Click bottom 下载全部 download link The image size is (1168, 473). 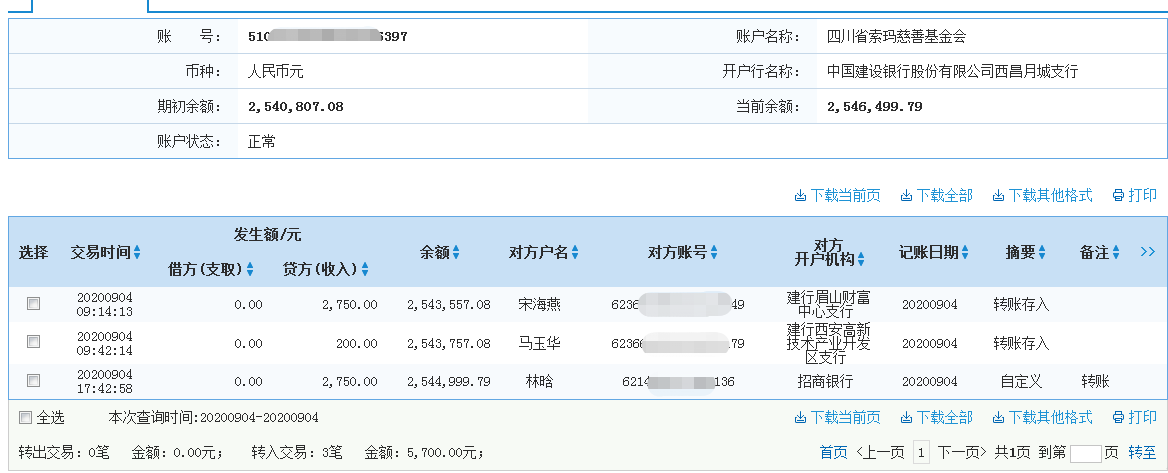pos(936,417)
